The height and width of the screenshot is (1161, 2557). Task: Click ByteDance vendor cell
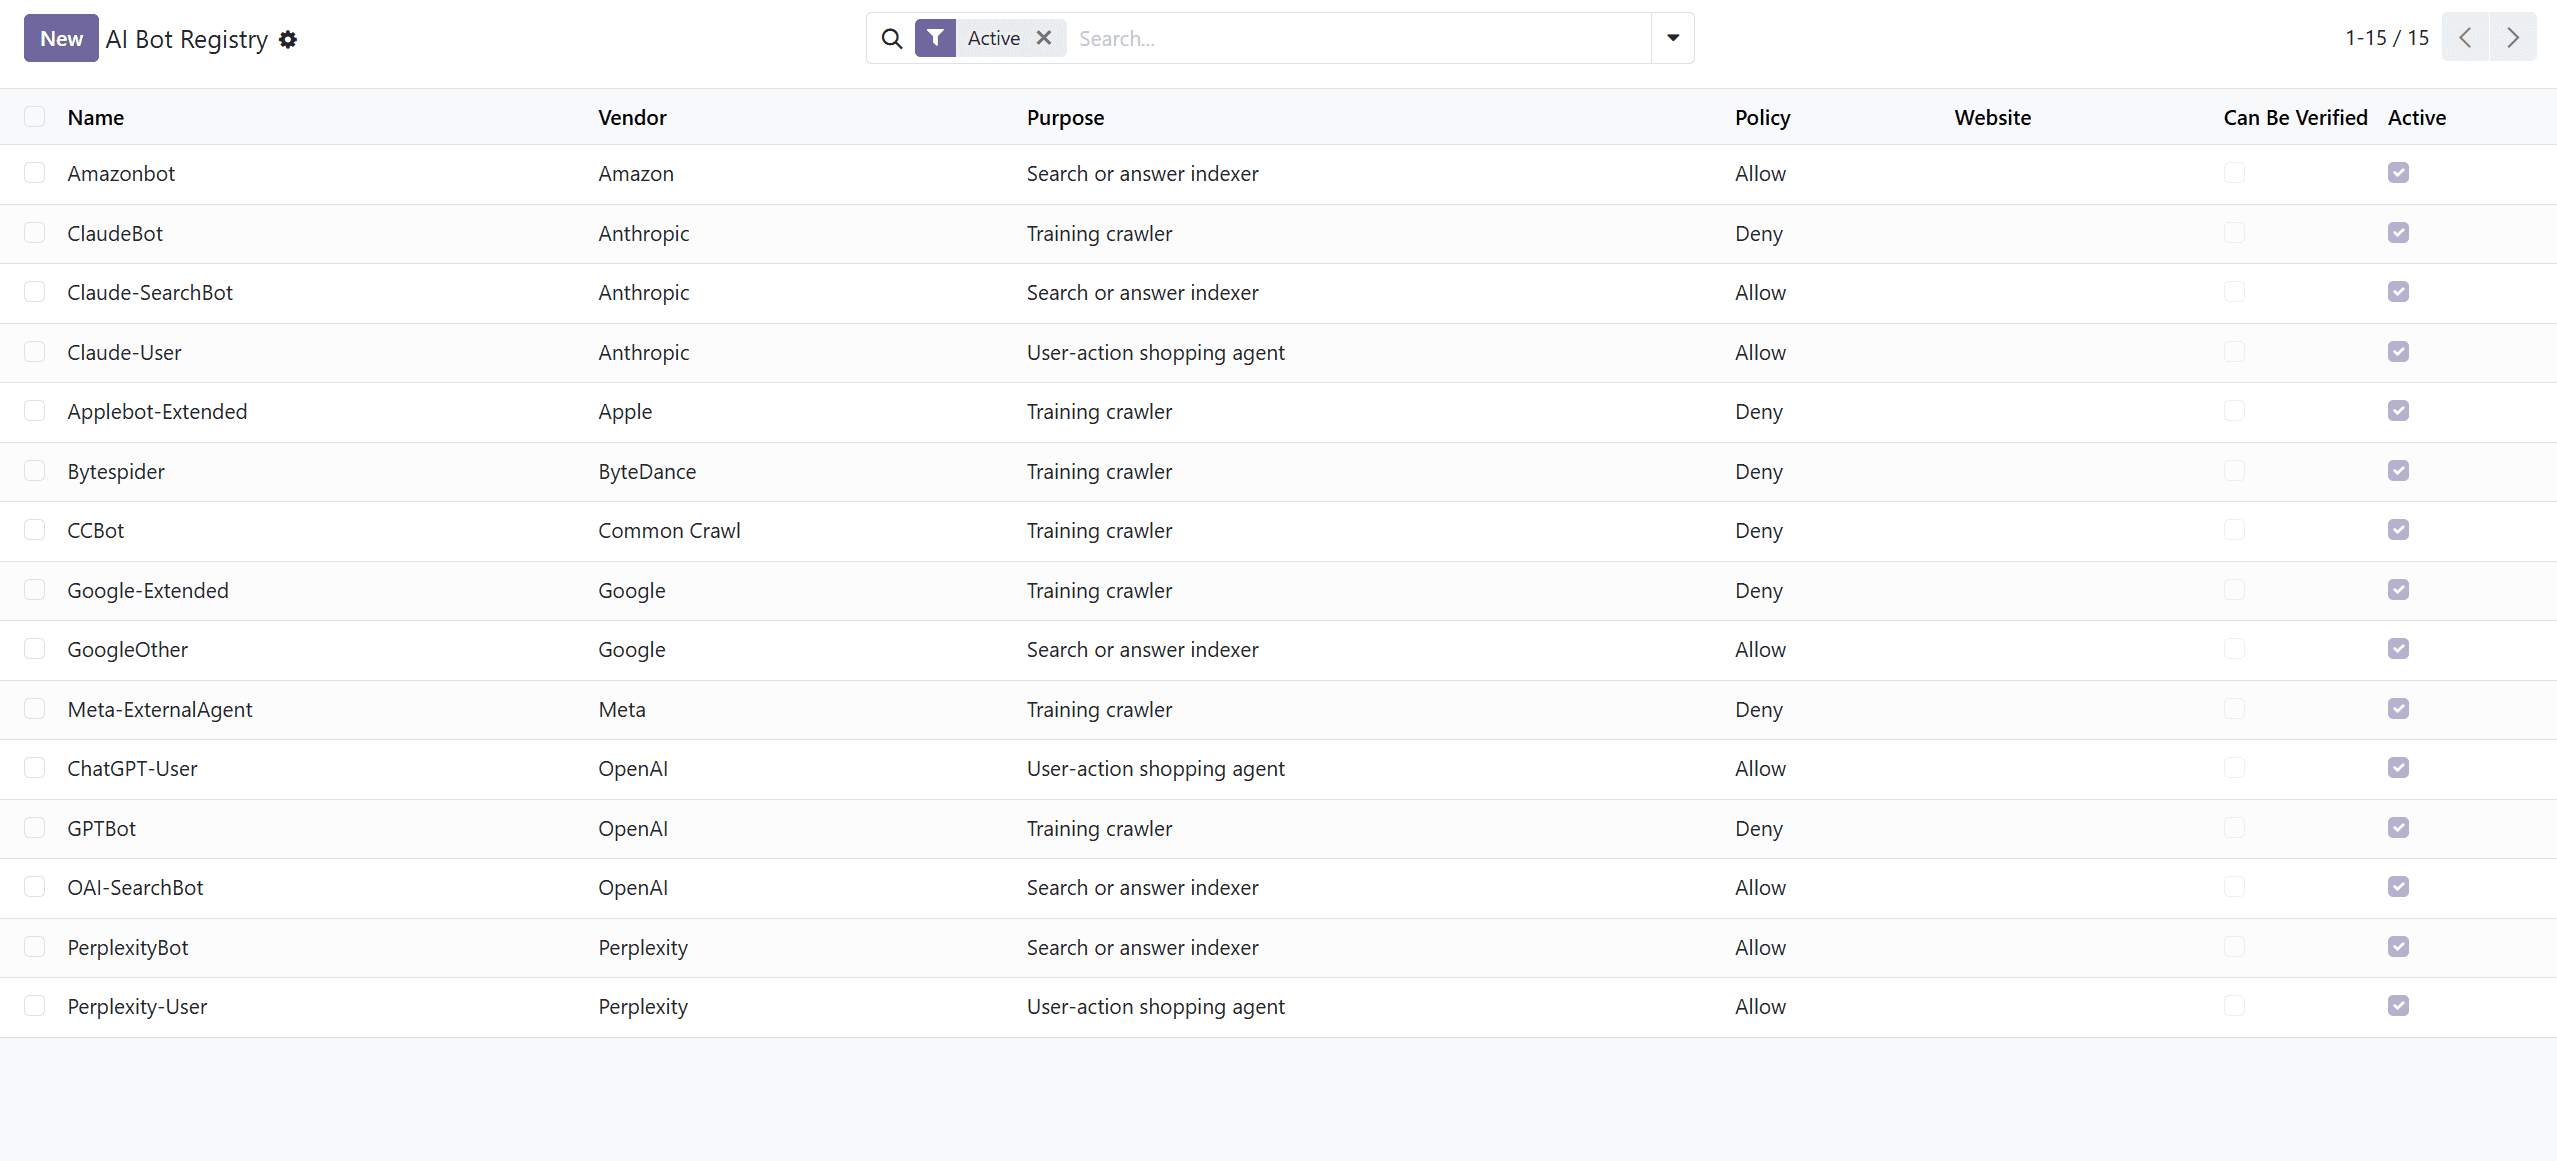pyautogui.click(x=647, y=471)
